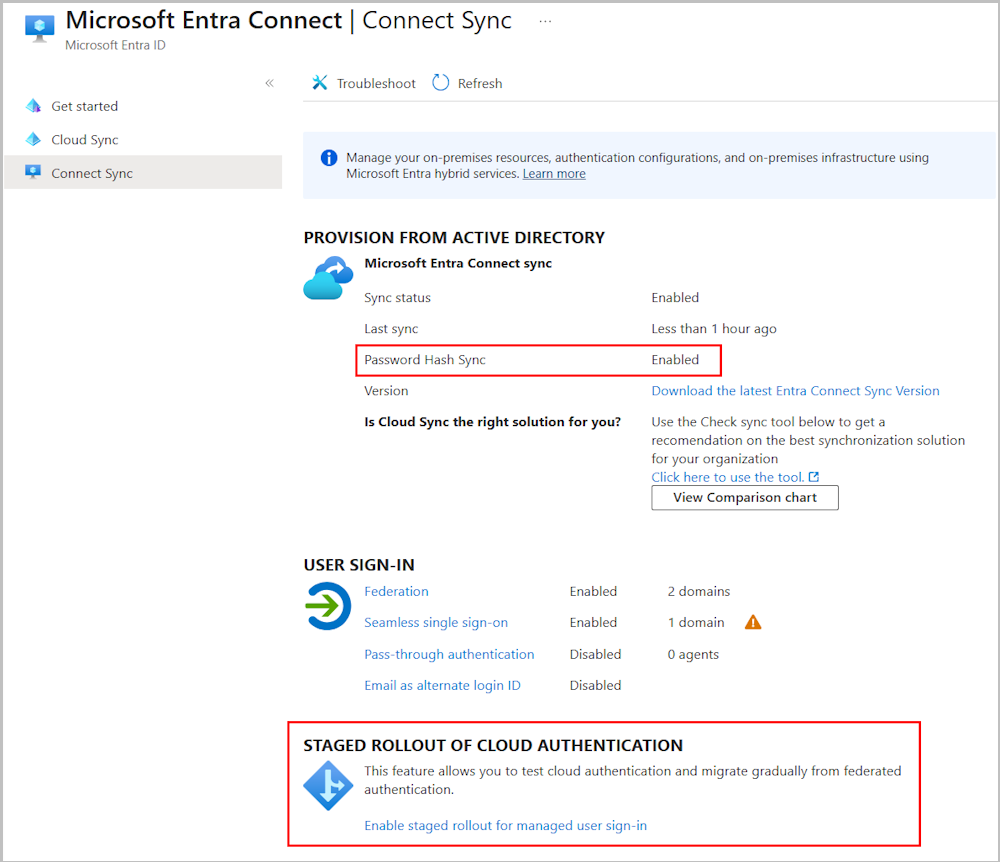This screenshot has height=862, width=1000.
Task: Click the Staged Rollout diamond icon
Action: click(328, 785)
